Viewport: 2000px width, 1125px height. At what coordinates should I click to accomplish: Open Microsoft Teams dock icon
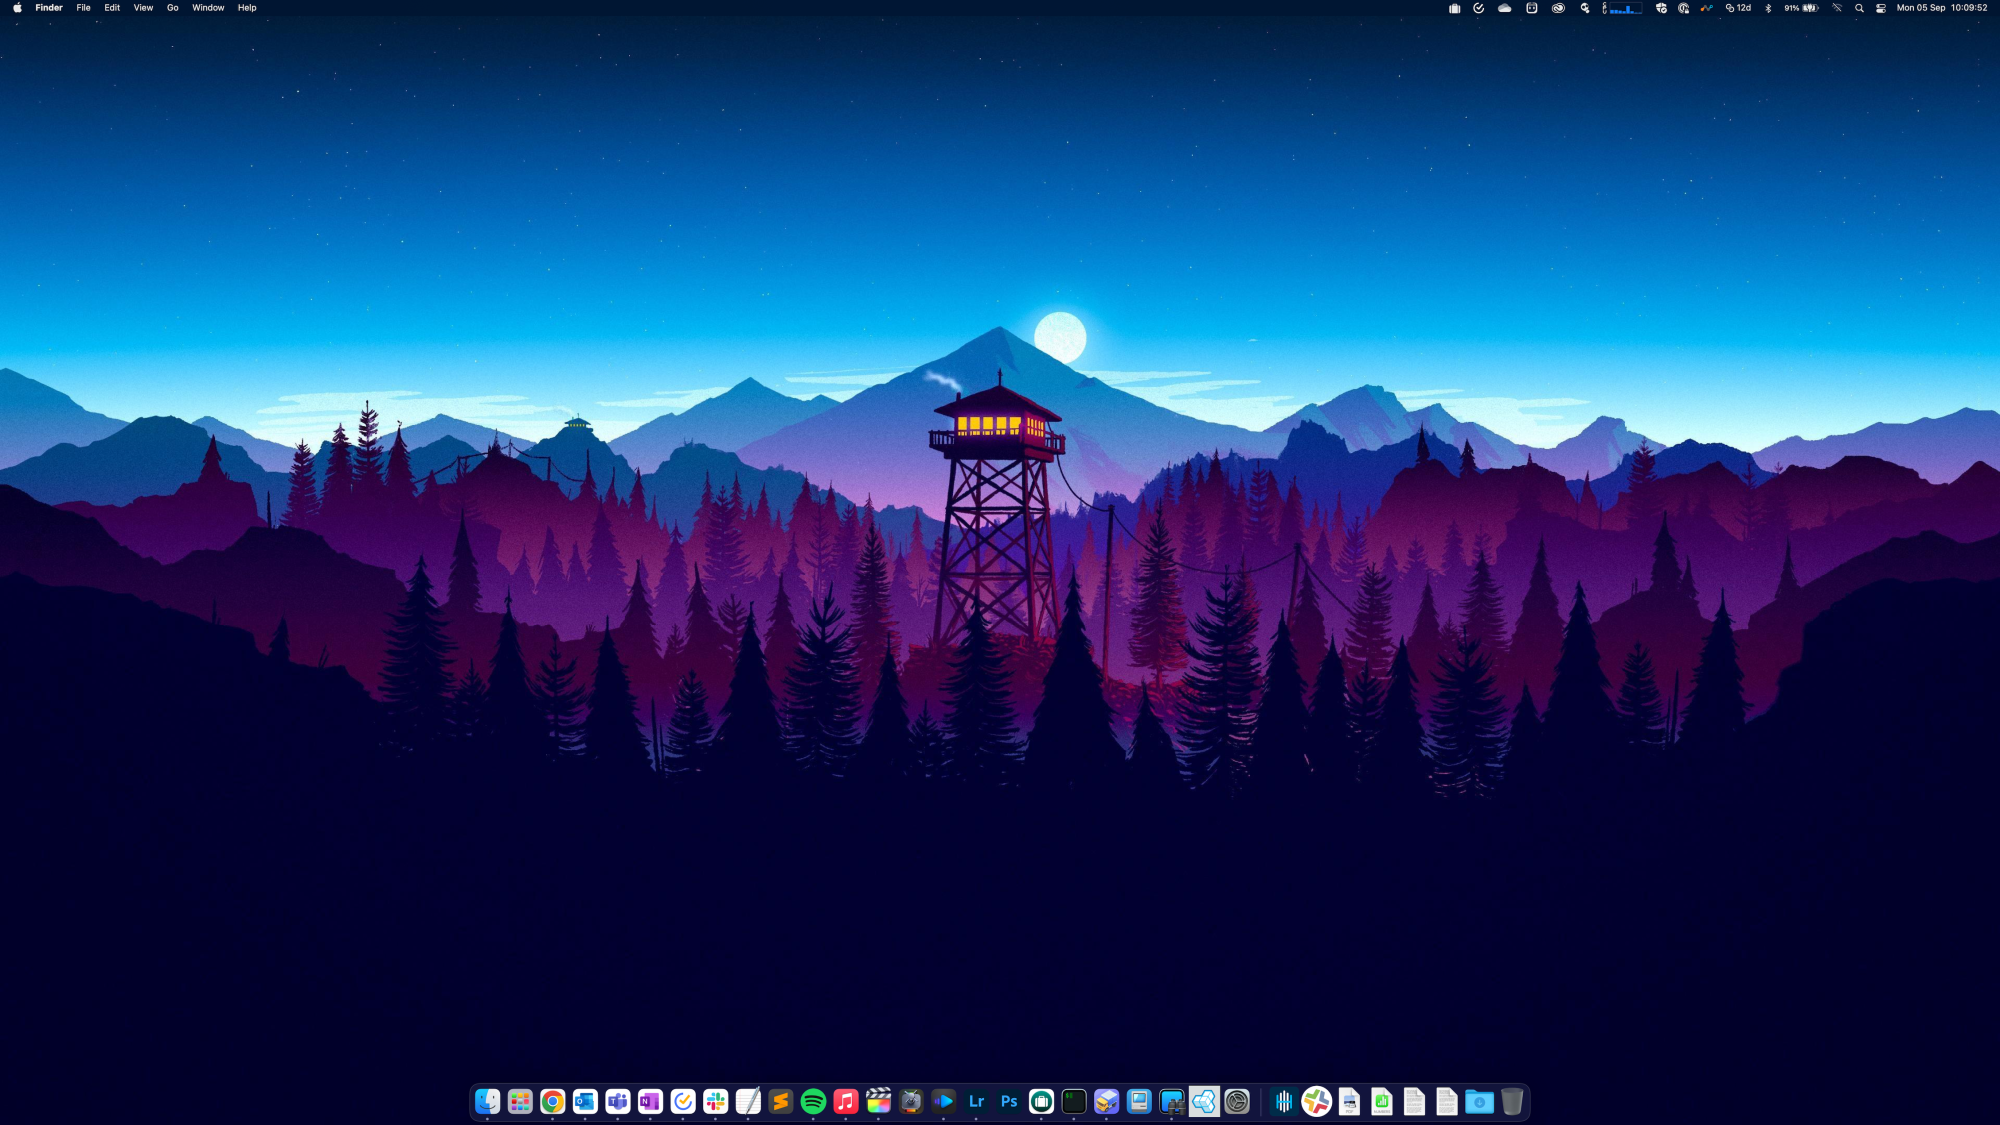tap(617, 1101)
